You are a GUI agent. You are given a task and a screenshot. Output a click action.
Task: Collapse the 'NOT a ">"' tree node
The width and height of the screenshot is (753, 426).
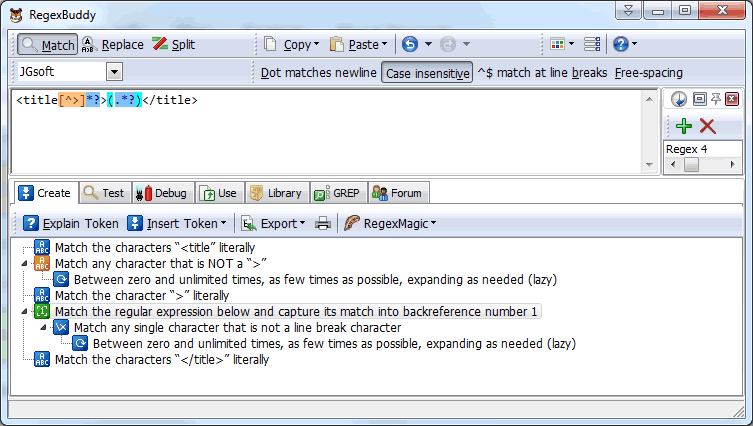24,264
